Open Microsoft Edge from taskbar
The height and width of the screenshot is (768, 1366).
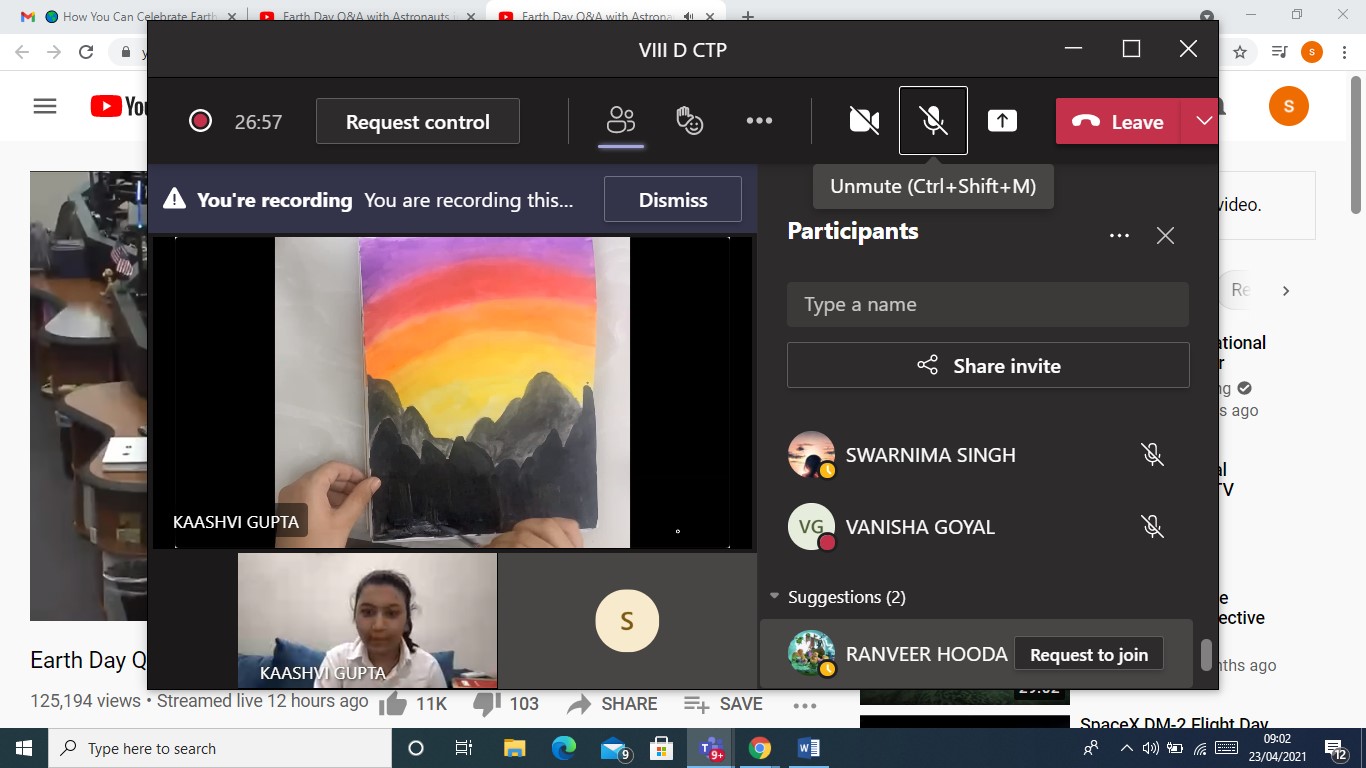click(x=564, y=748)
